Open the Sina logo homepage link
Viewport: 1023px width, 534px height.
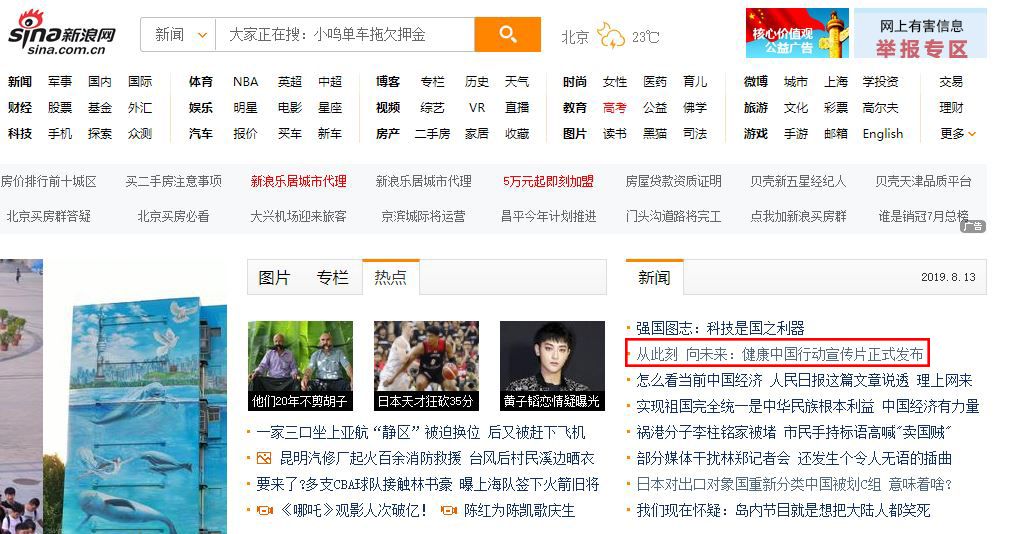tap(61, 32)
